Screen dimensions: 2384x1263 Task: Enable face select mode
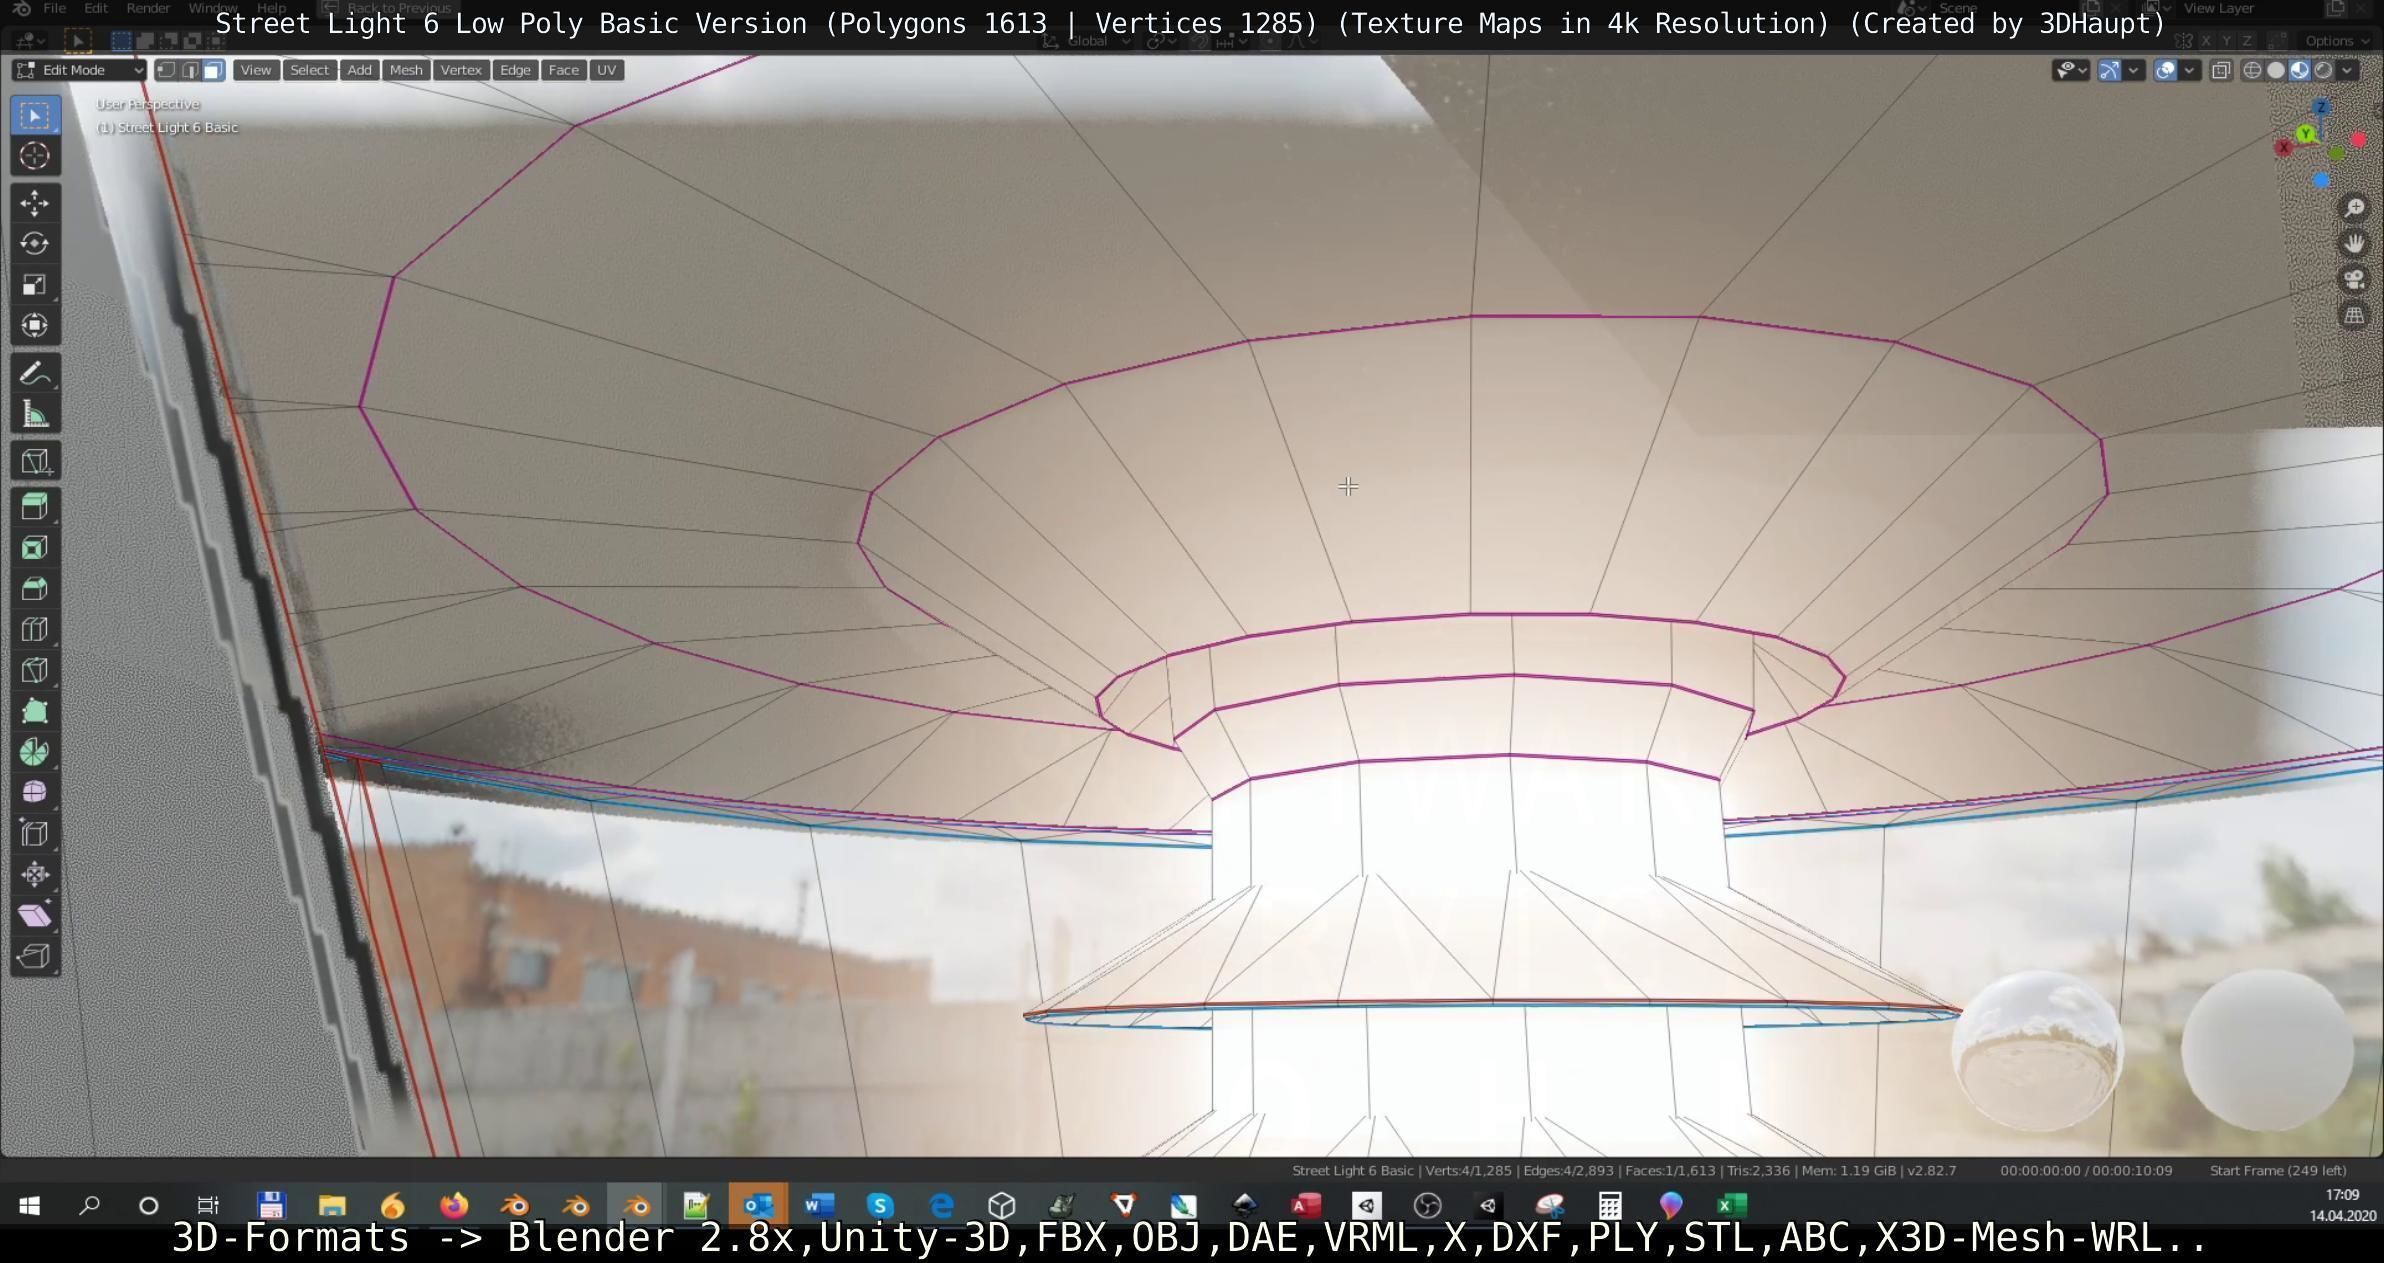214,70
